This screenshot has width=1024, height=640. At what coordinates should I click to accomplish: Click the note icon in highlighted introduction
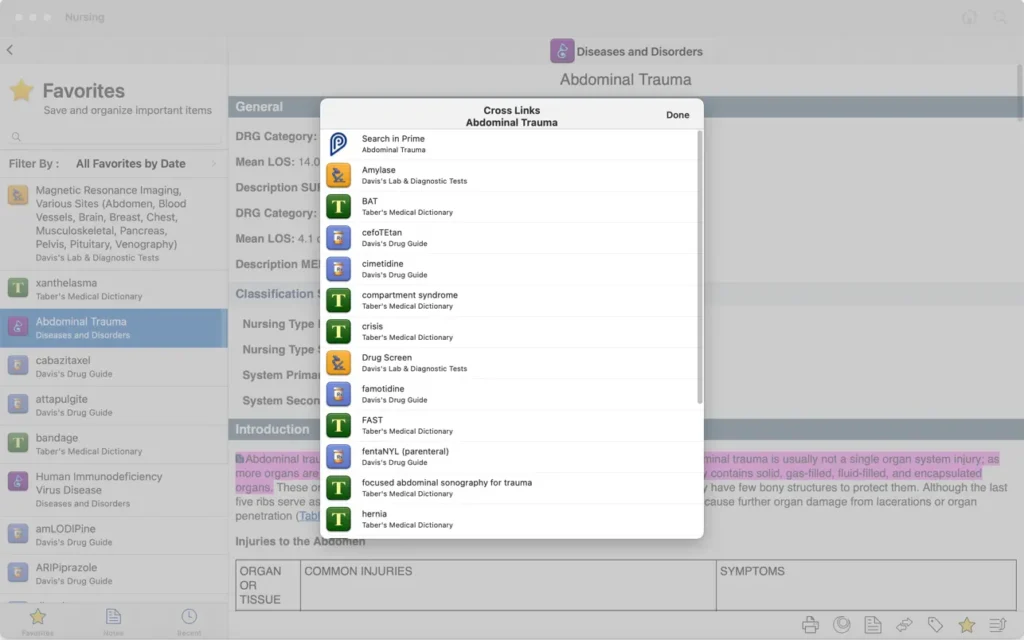pos(240,458)
